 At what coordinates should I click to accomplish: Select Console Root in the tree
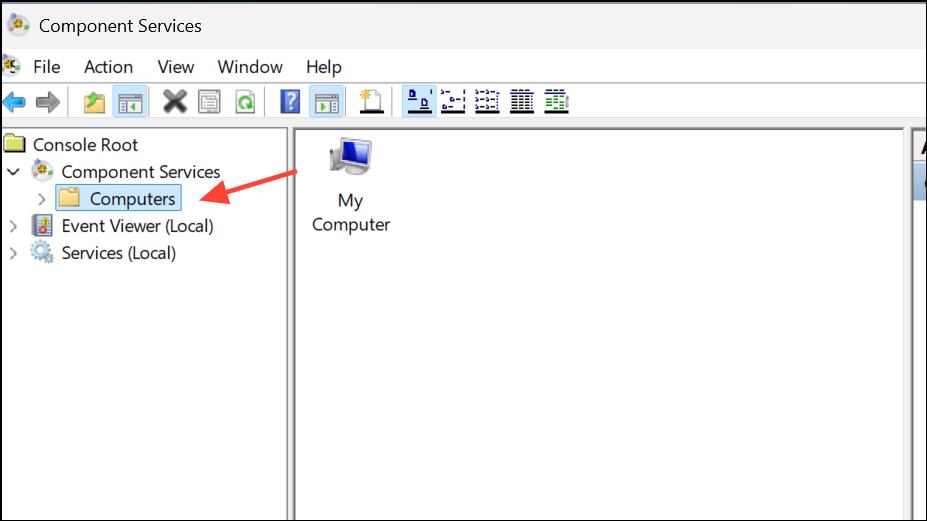[85, 145]
